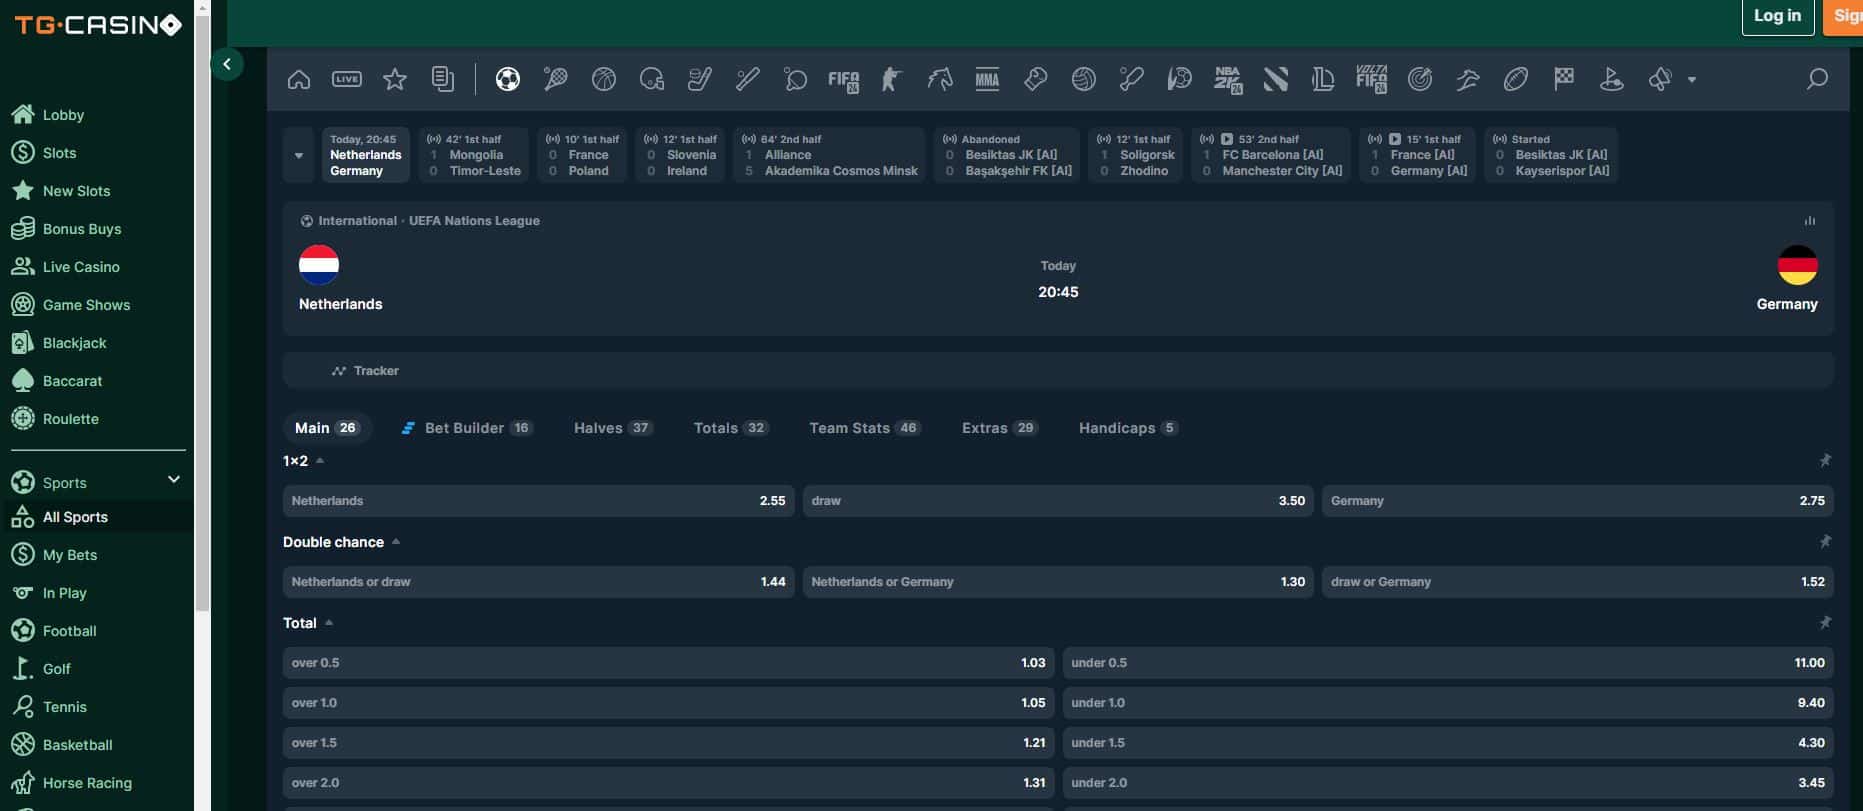Select the League of Legends icon
Image resolution: width=1863 pixels, height=811 pixels.
point(1324,79)
